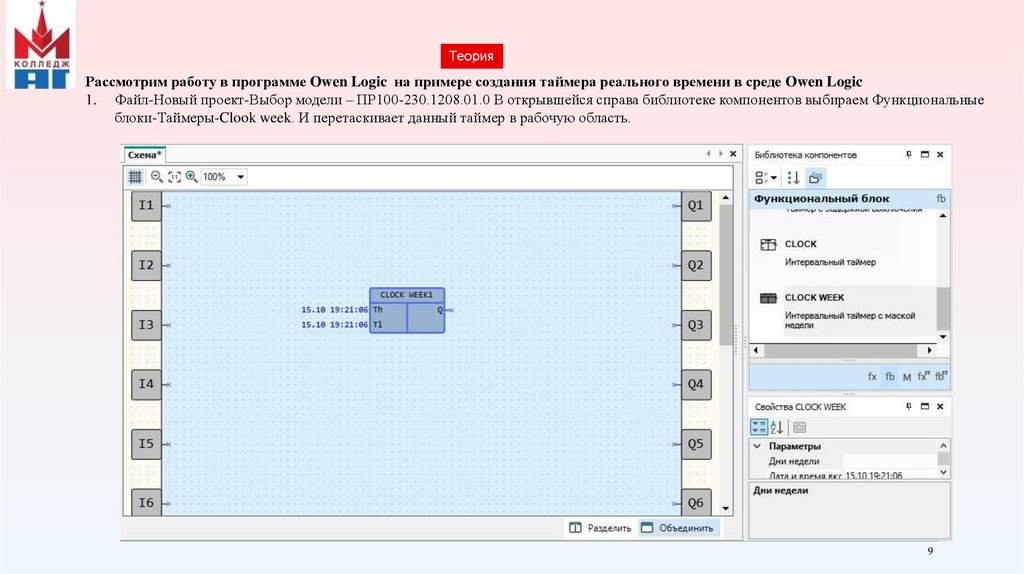The height and width of the screenshot is (574, 1024).
Task: Close the Свойства CLOCK WEEK panel
Action: [940, 407]
